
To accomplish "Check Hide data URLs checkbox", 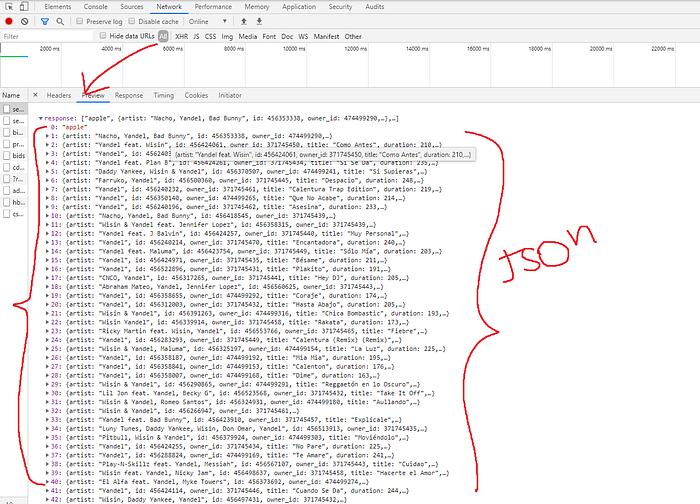I will 103,36.
